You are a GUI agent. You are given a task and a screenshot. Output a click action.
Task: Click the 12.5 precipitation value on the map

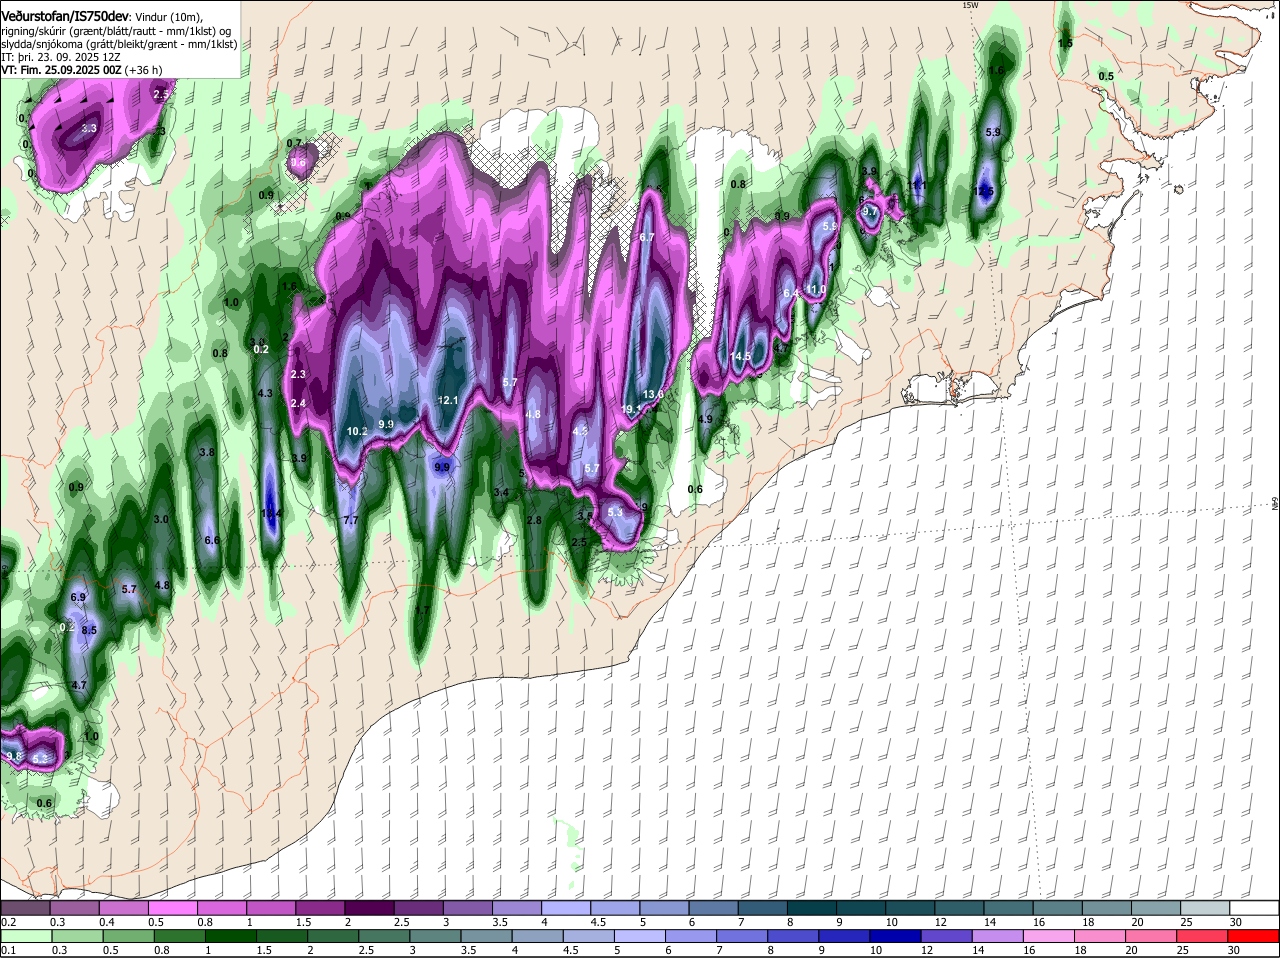pos(984,191)
